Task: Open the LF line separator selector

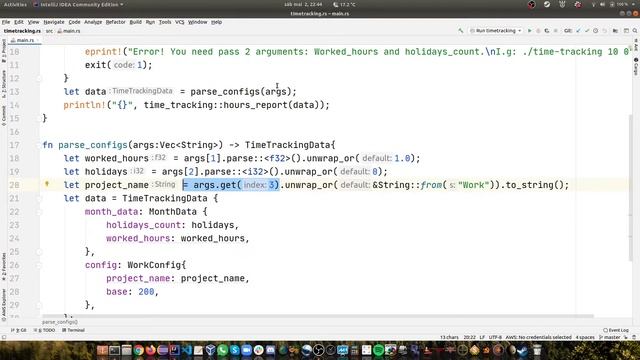Action: pyautogui.click(x=482, y=337)
